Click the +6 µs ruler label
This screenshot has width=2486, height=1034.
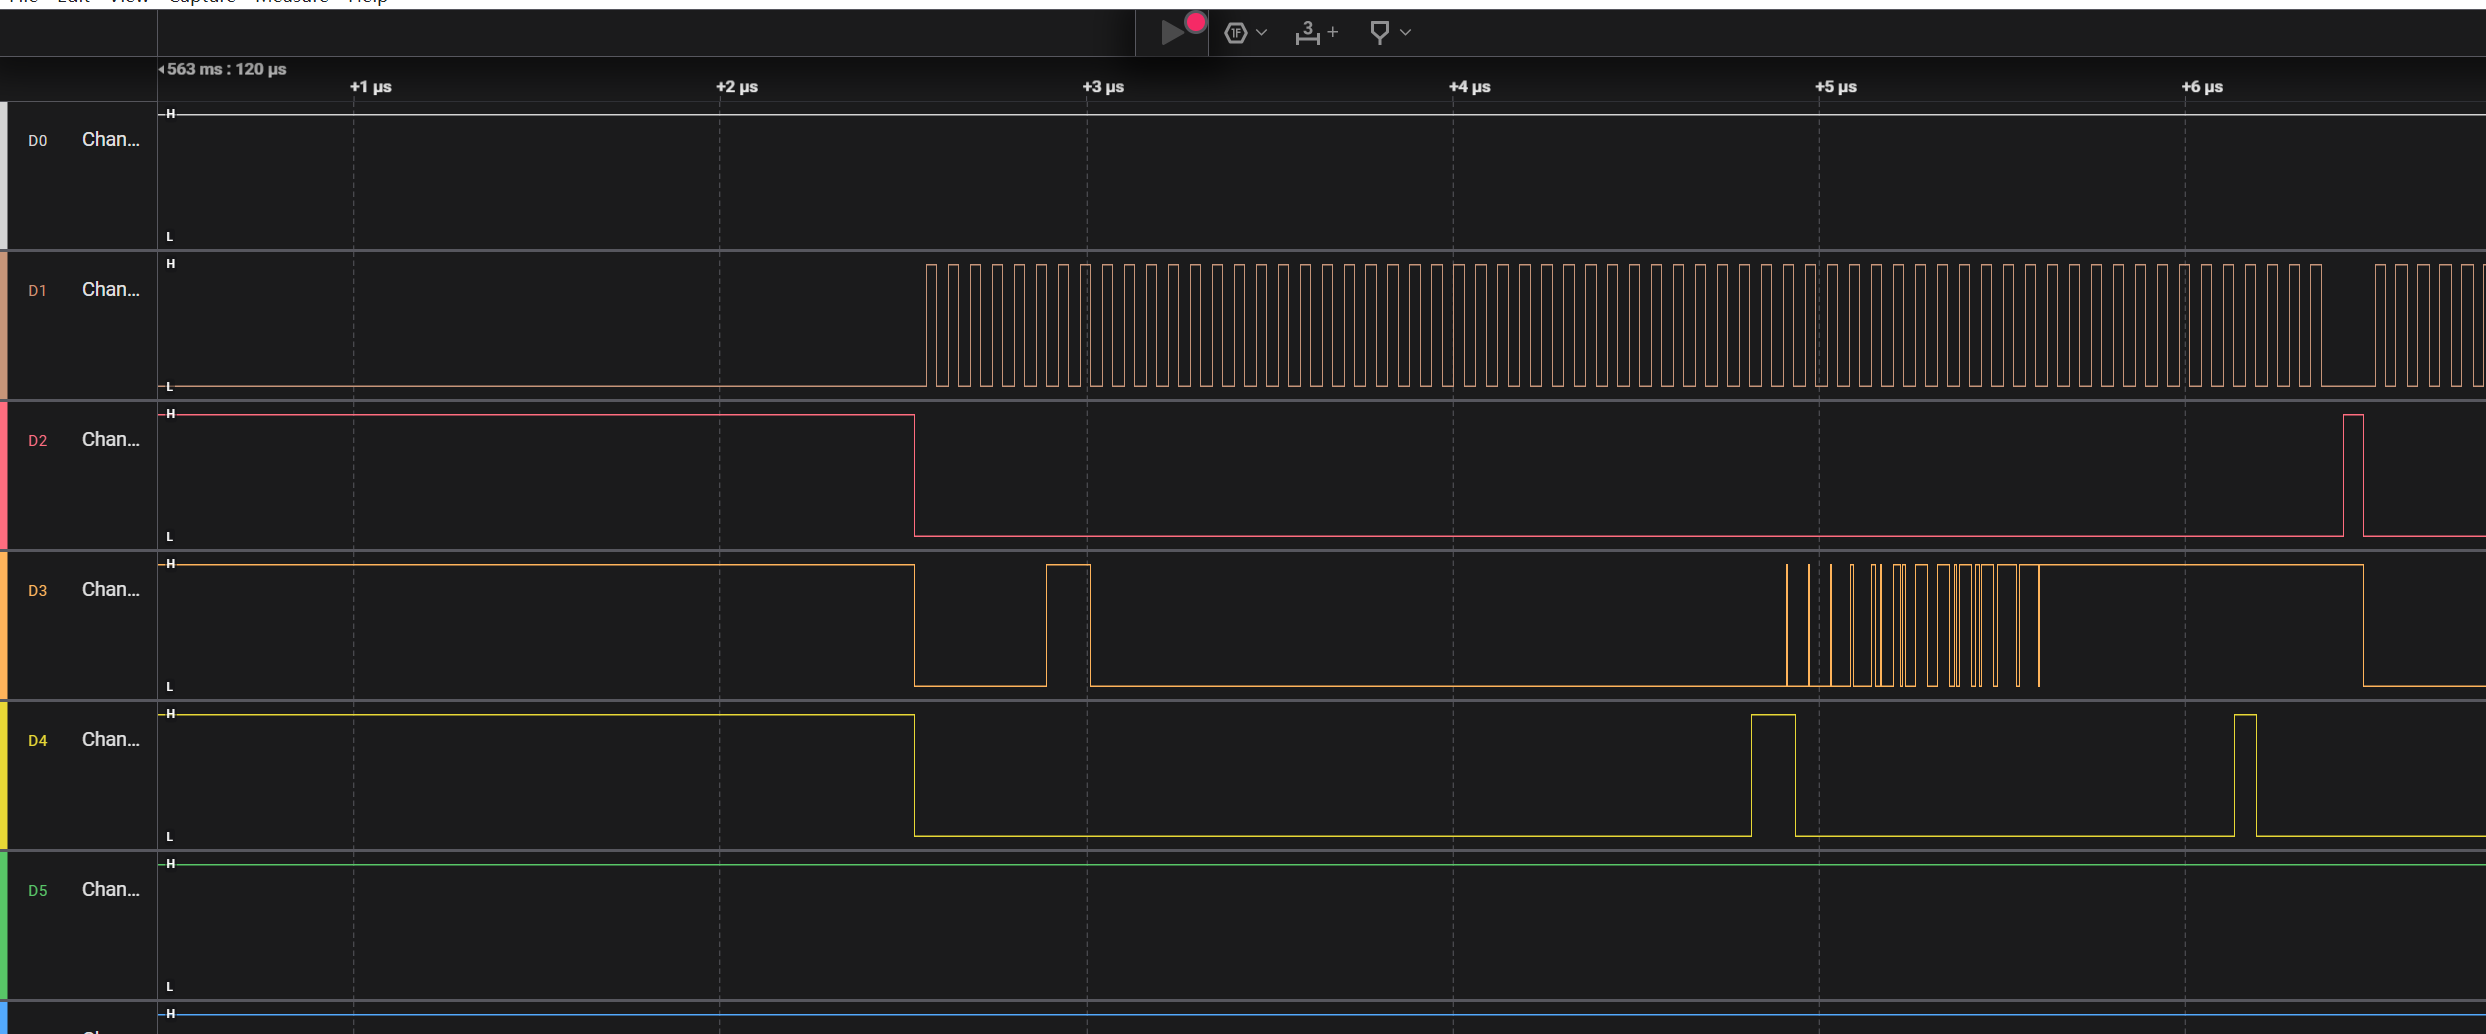(x=2202, y=87)
